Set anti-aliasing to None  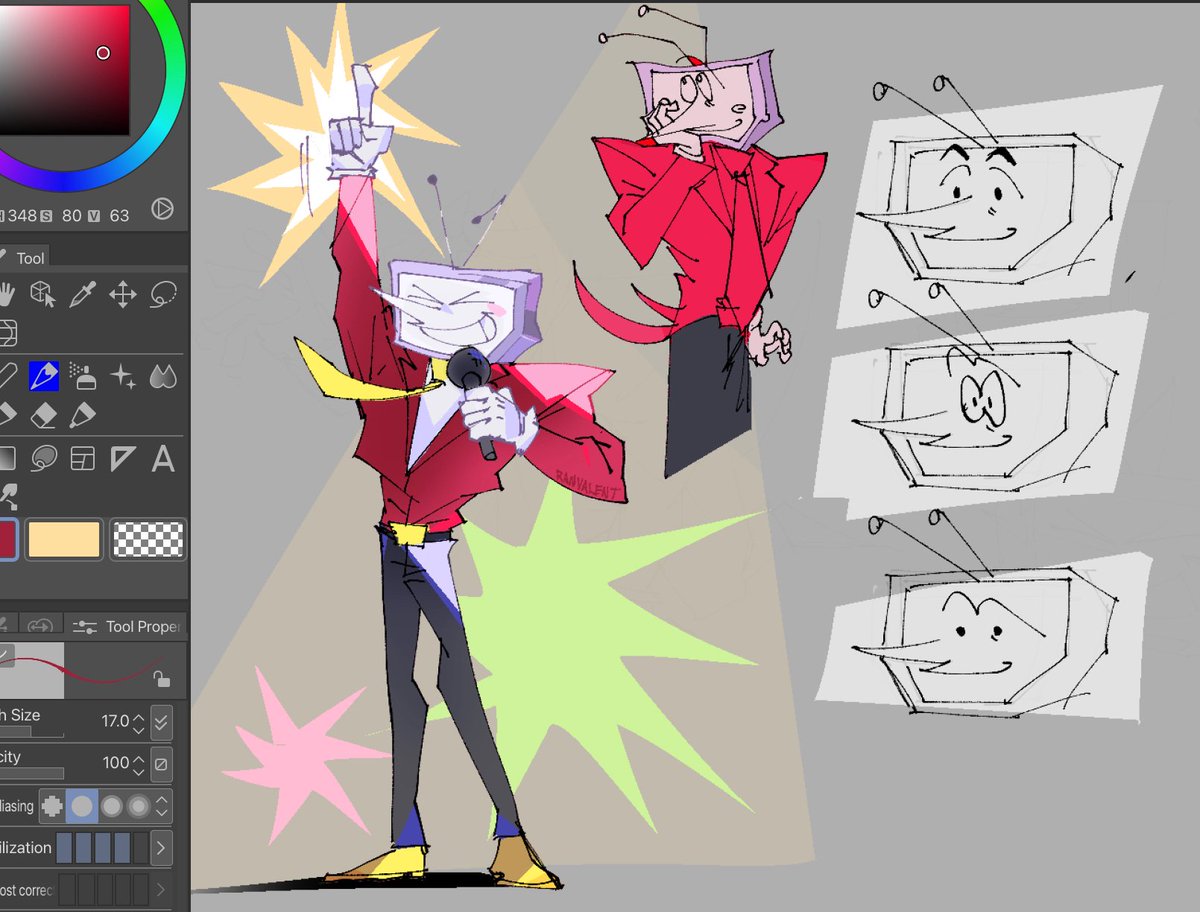[x=51, y=806]
